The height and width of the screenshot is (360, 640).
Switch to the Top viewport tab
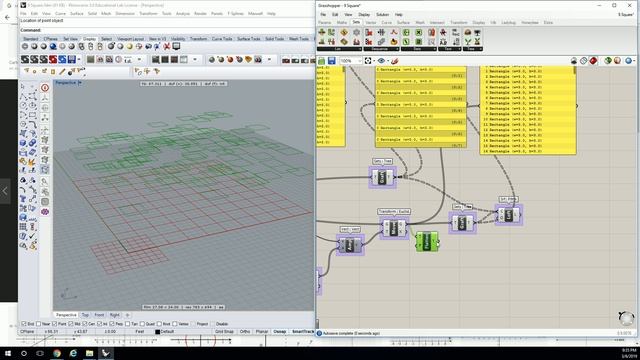[85, 315]
